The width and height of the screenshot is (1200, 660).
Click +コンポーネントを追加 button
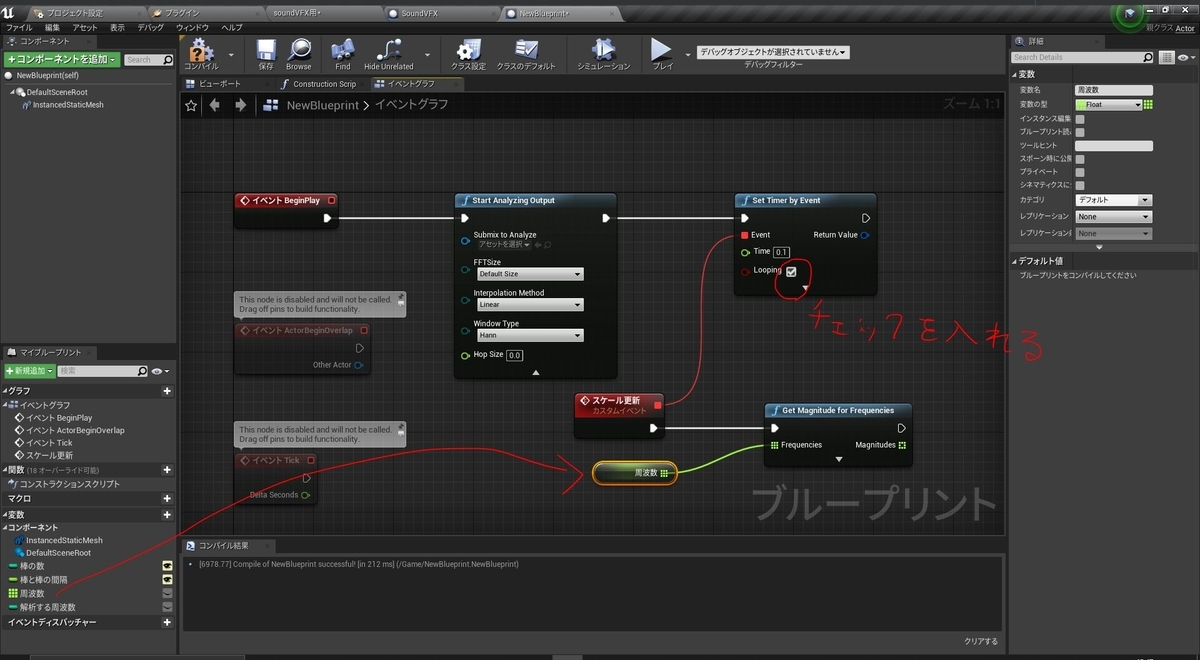pyautogui.click(x=61, y=60)
